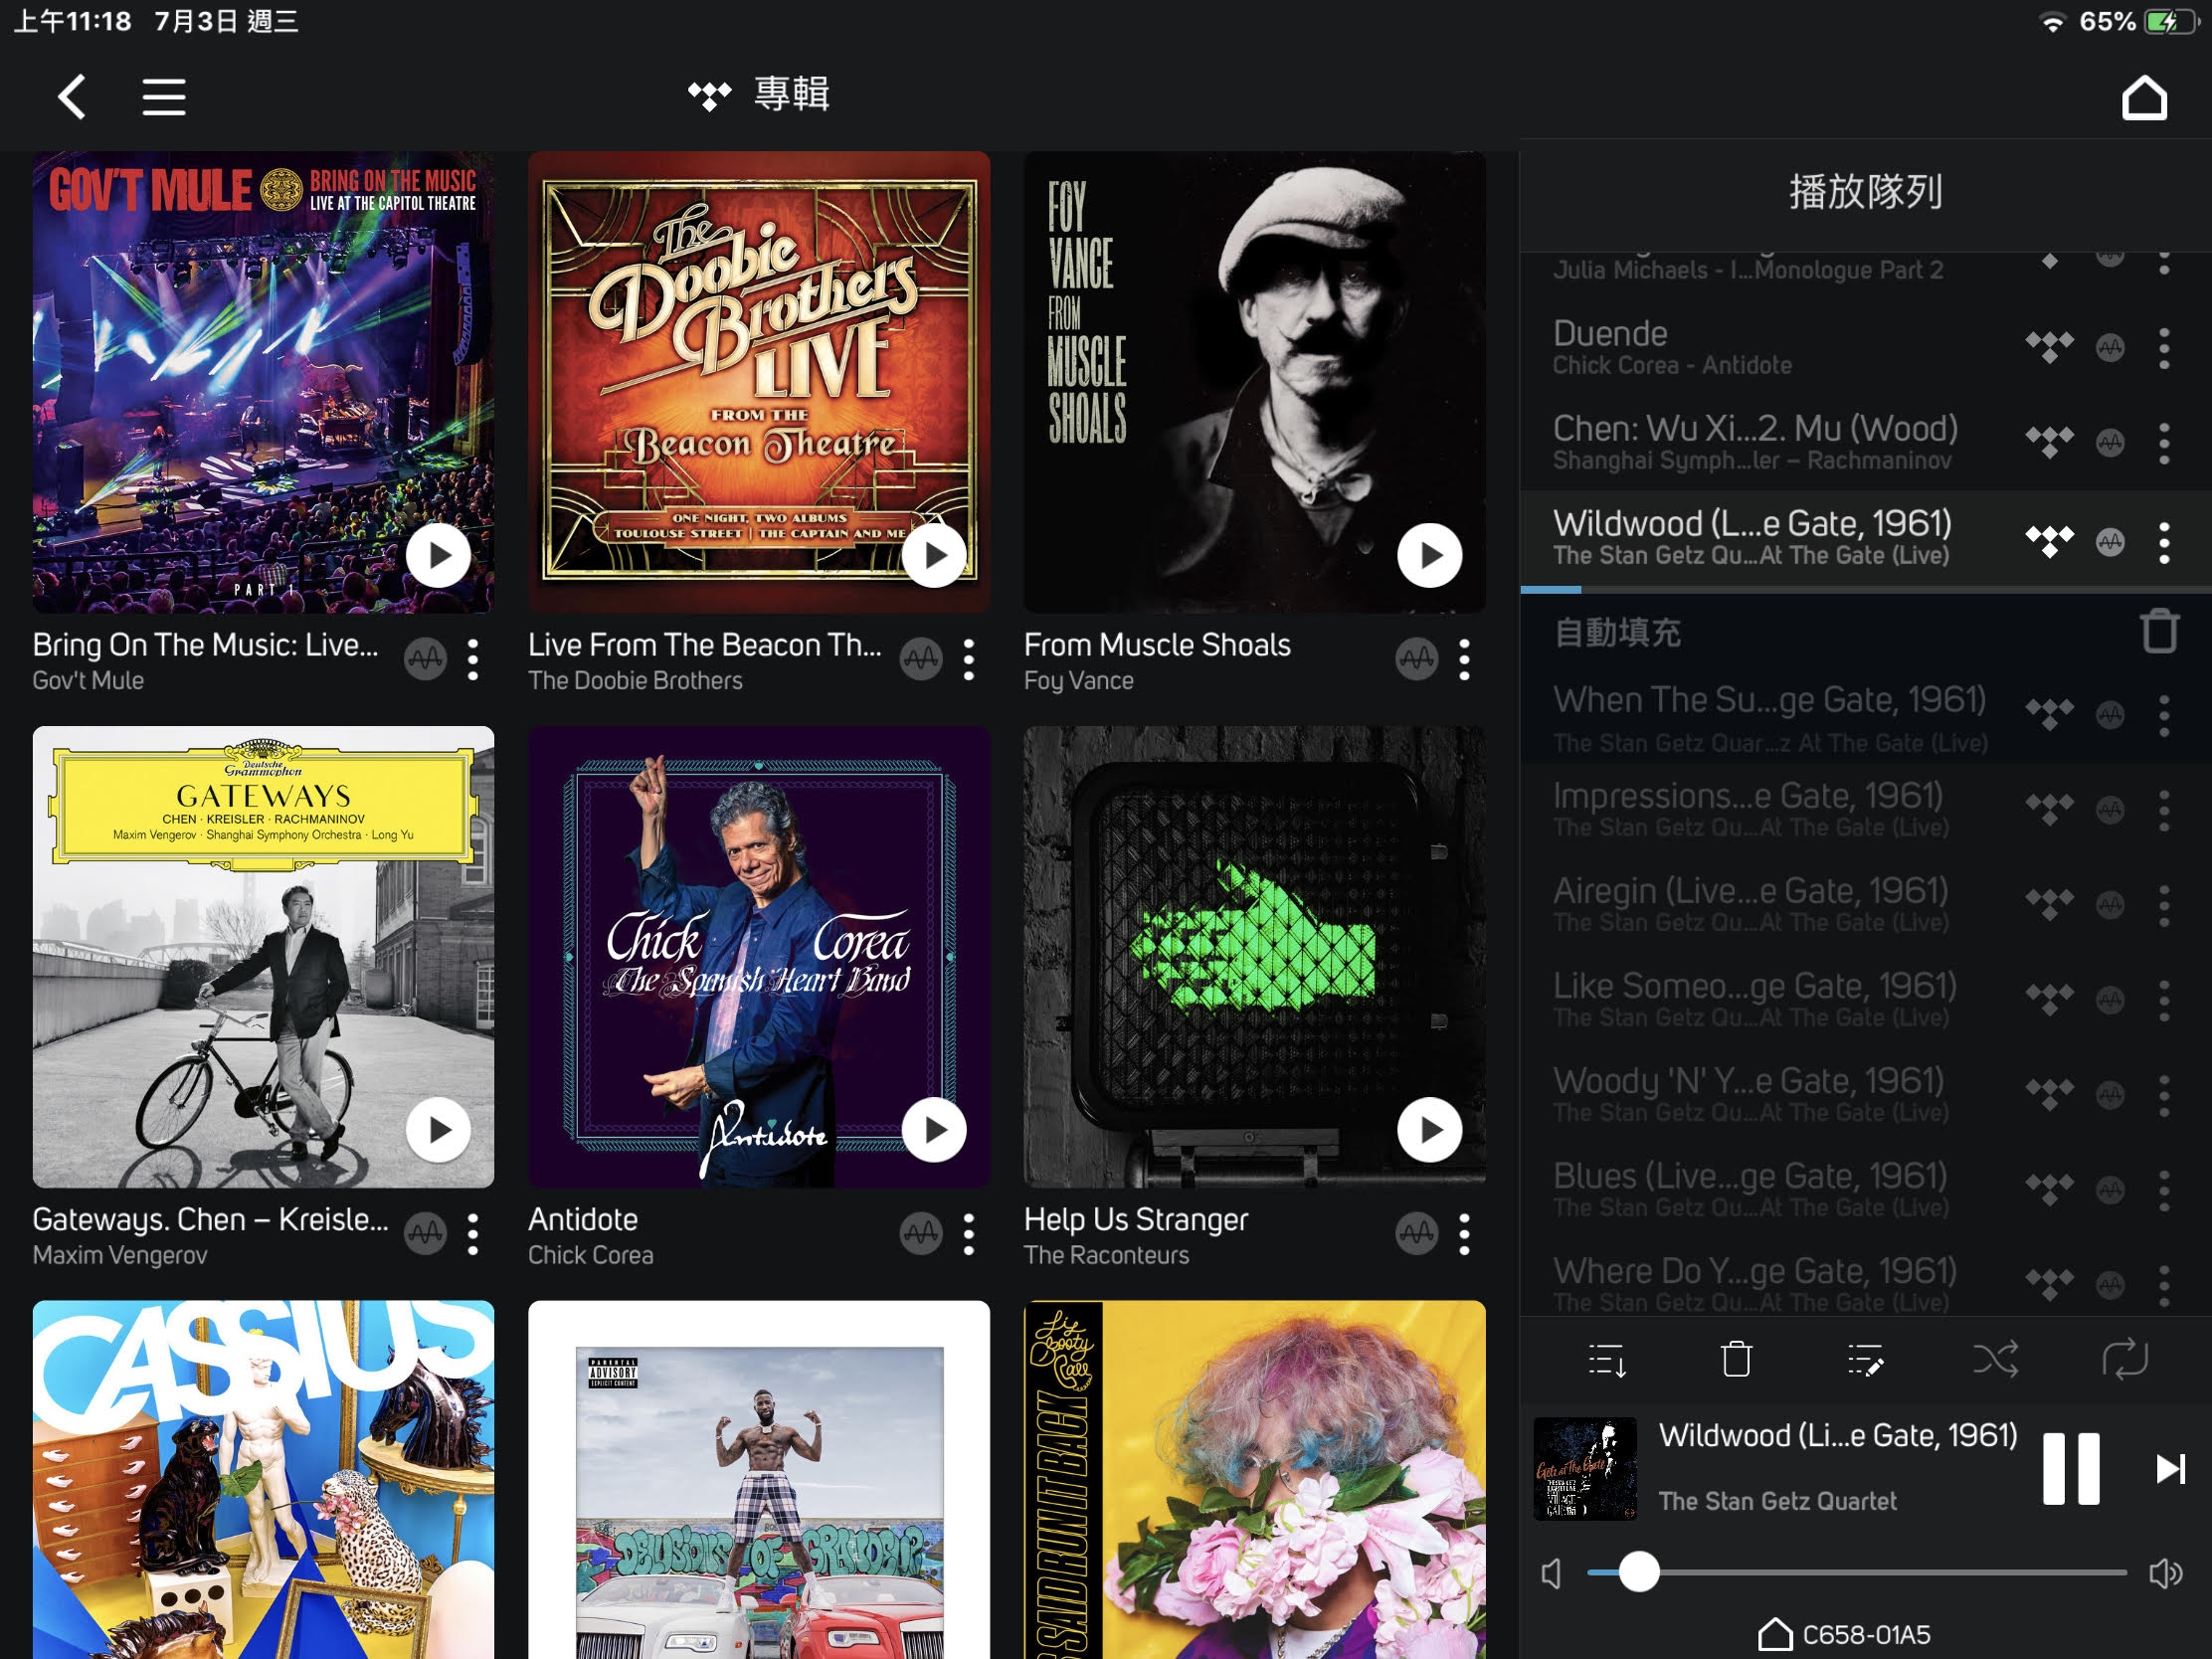
Task: Tap MQA badge beside Live From The Beacon
Action: [921, 659]
